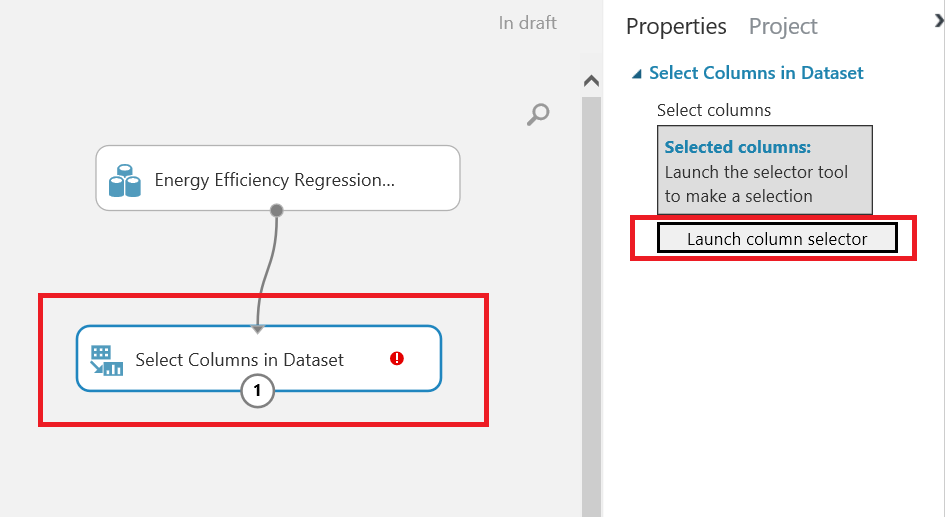Screen dimensions: 945x517
Task: Select the Select Columns in Dataset module
Action: coord(240,359)
